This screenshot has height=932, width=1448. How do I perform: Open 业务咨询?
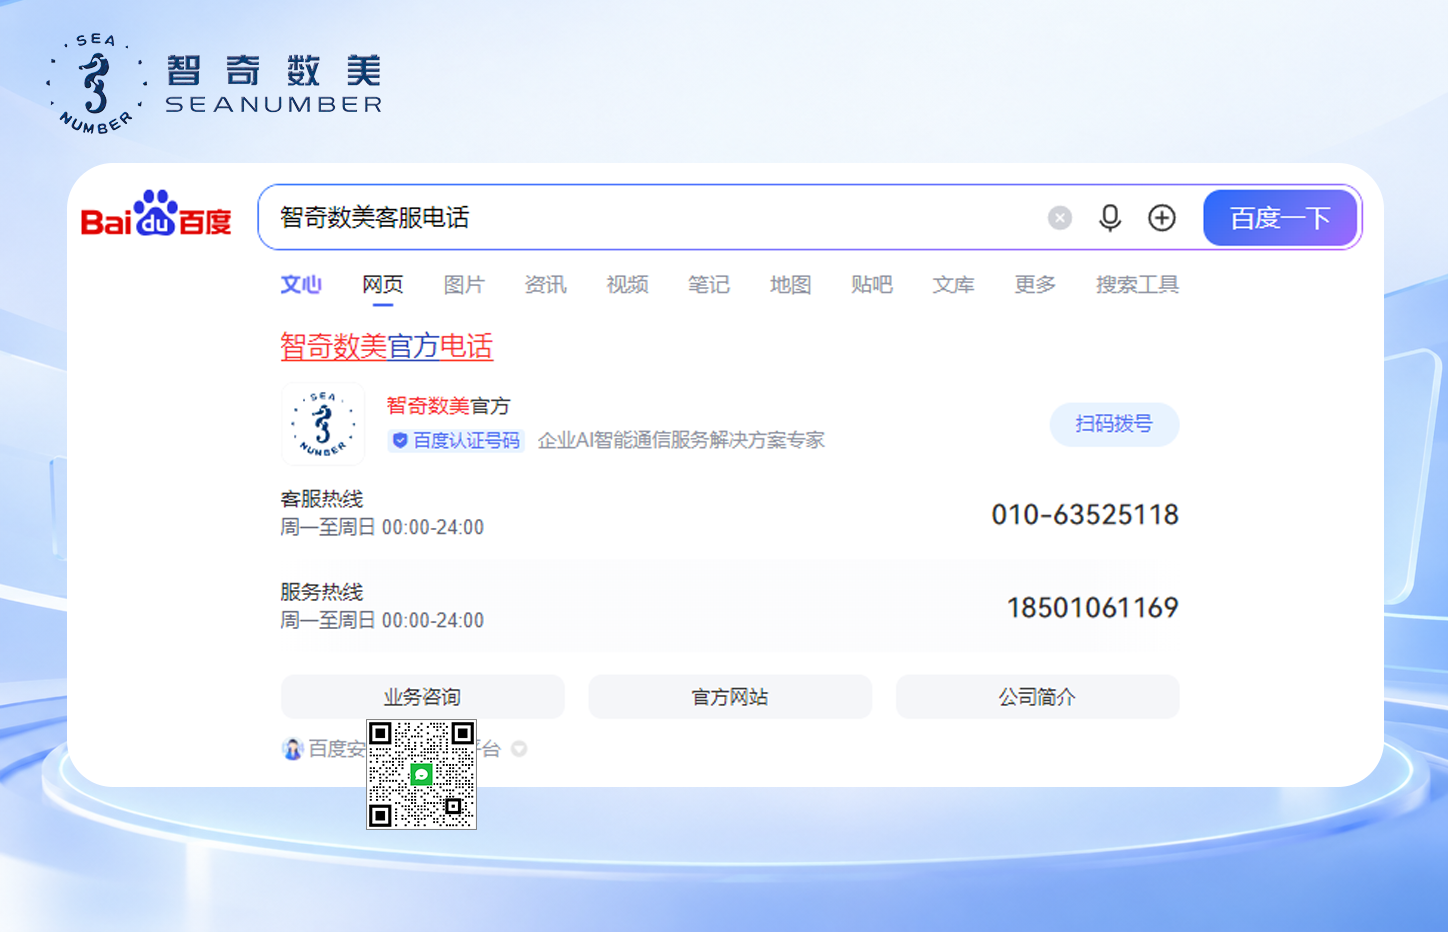[x=422, y=697]
